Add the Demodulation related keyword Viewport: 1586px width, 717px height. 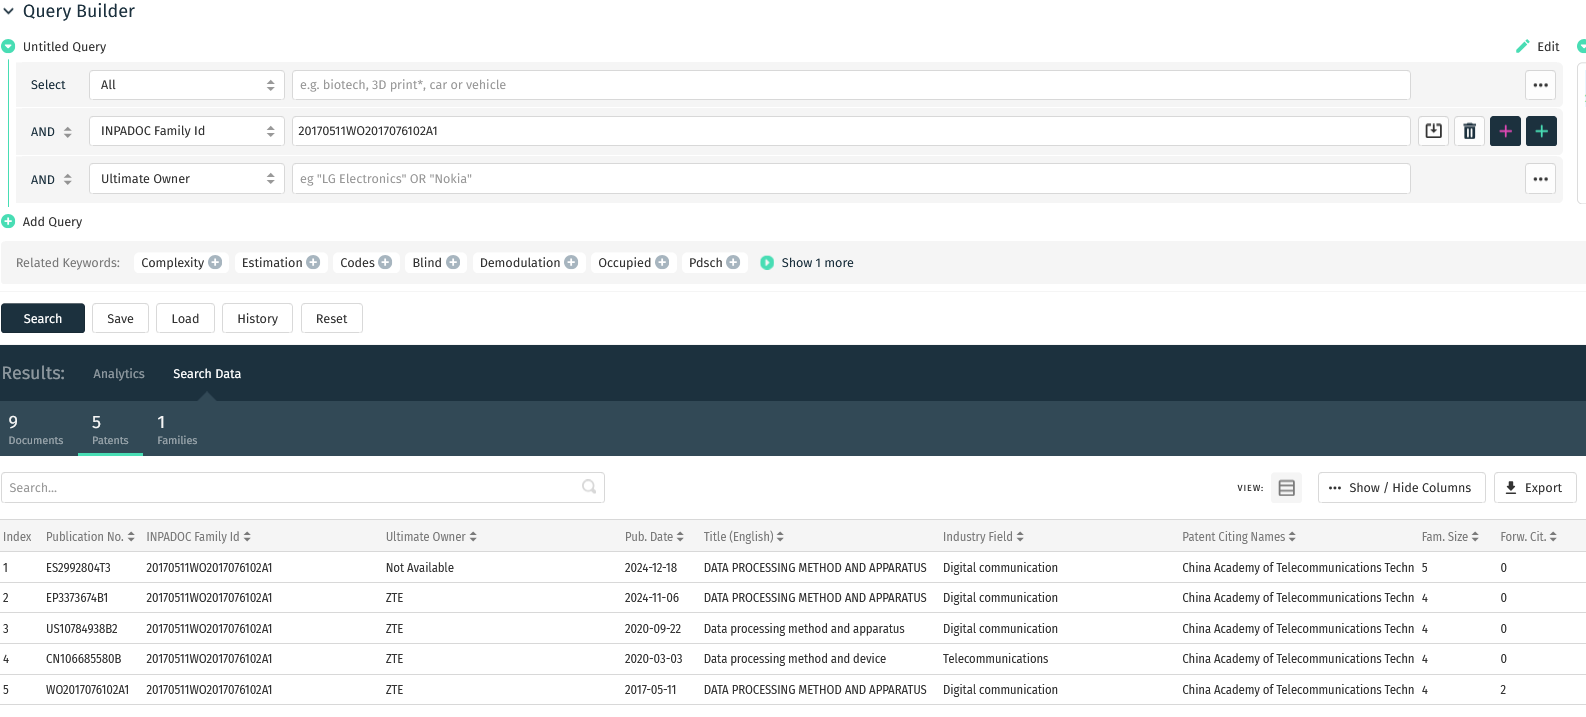click(x=571, y=262)
